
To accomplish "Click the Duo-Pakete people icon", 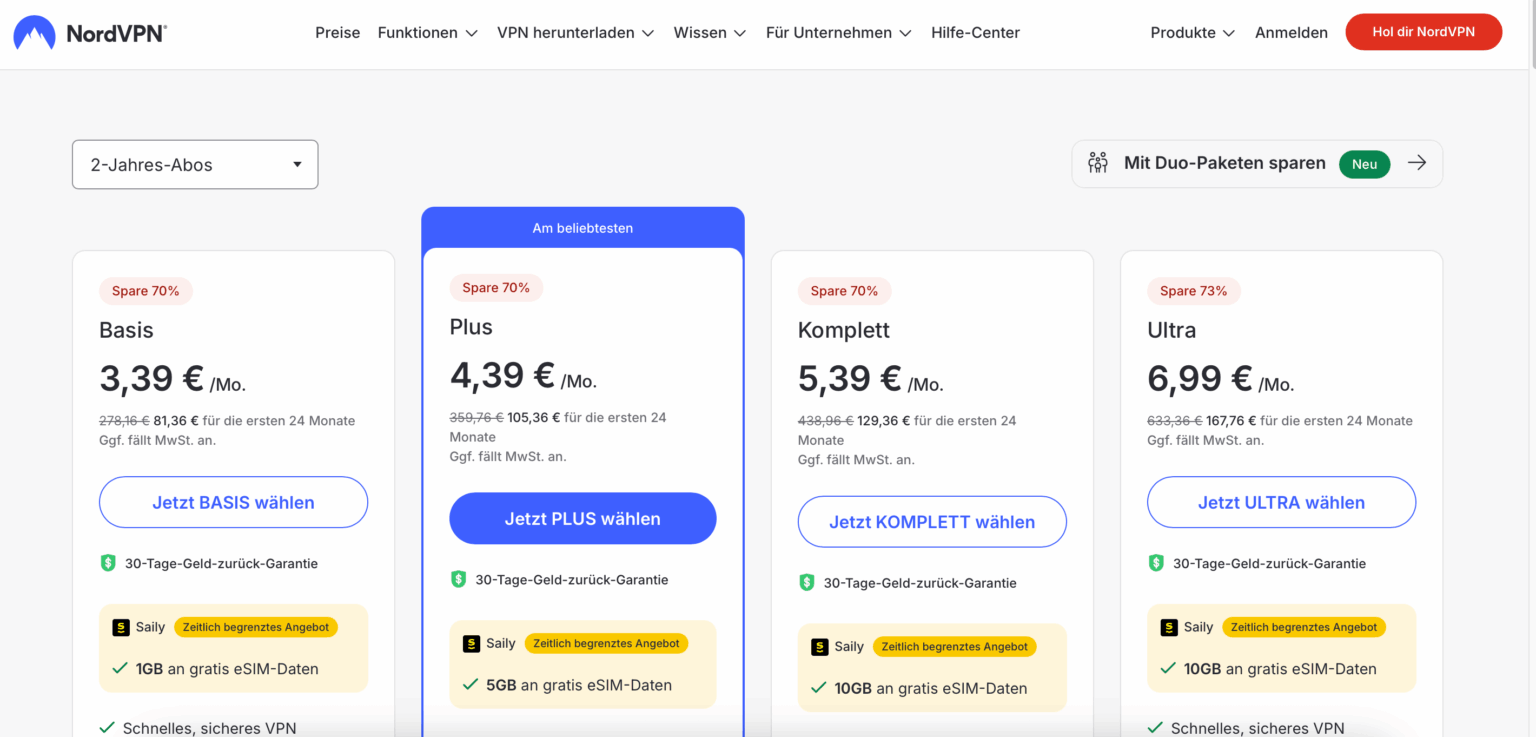I will pos(1098,163).
